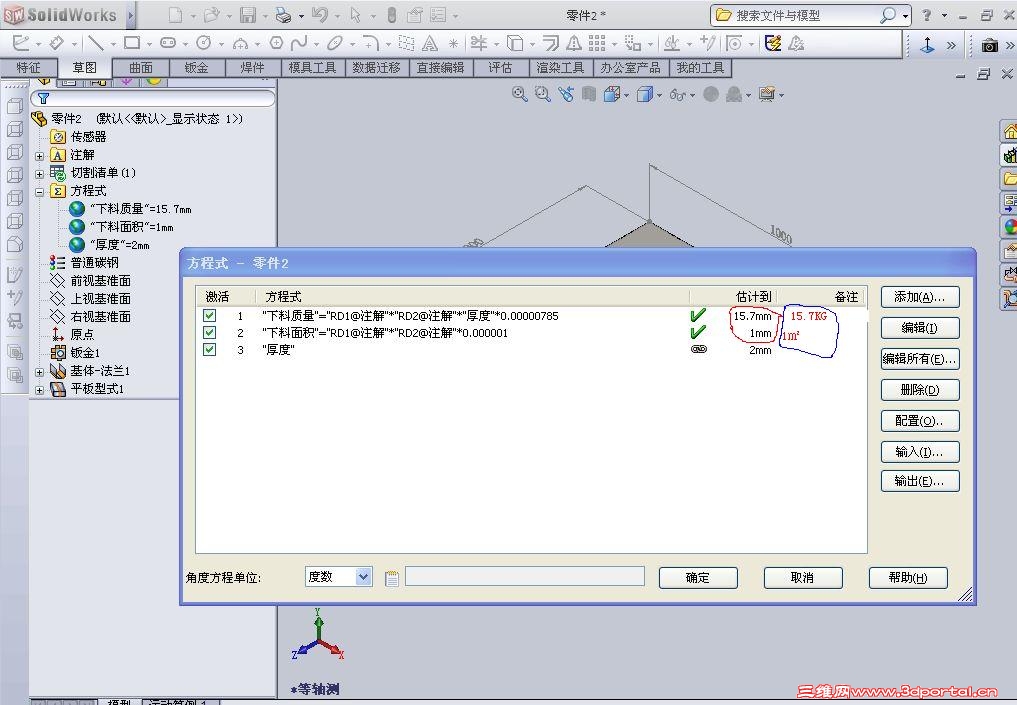This screenshot has height=705, width=1017.
Task: Switch to the 特征 tab
Action: pyautogui.click(x=28, y=67)
